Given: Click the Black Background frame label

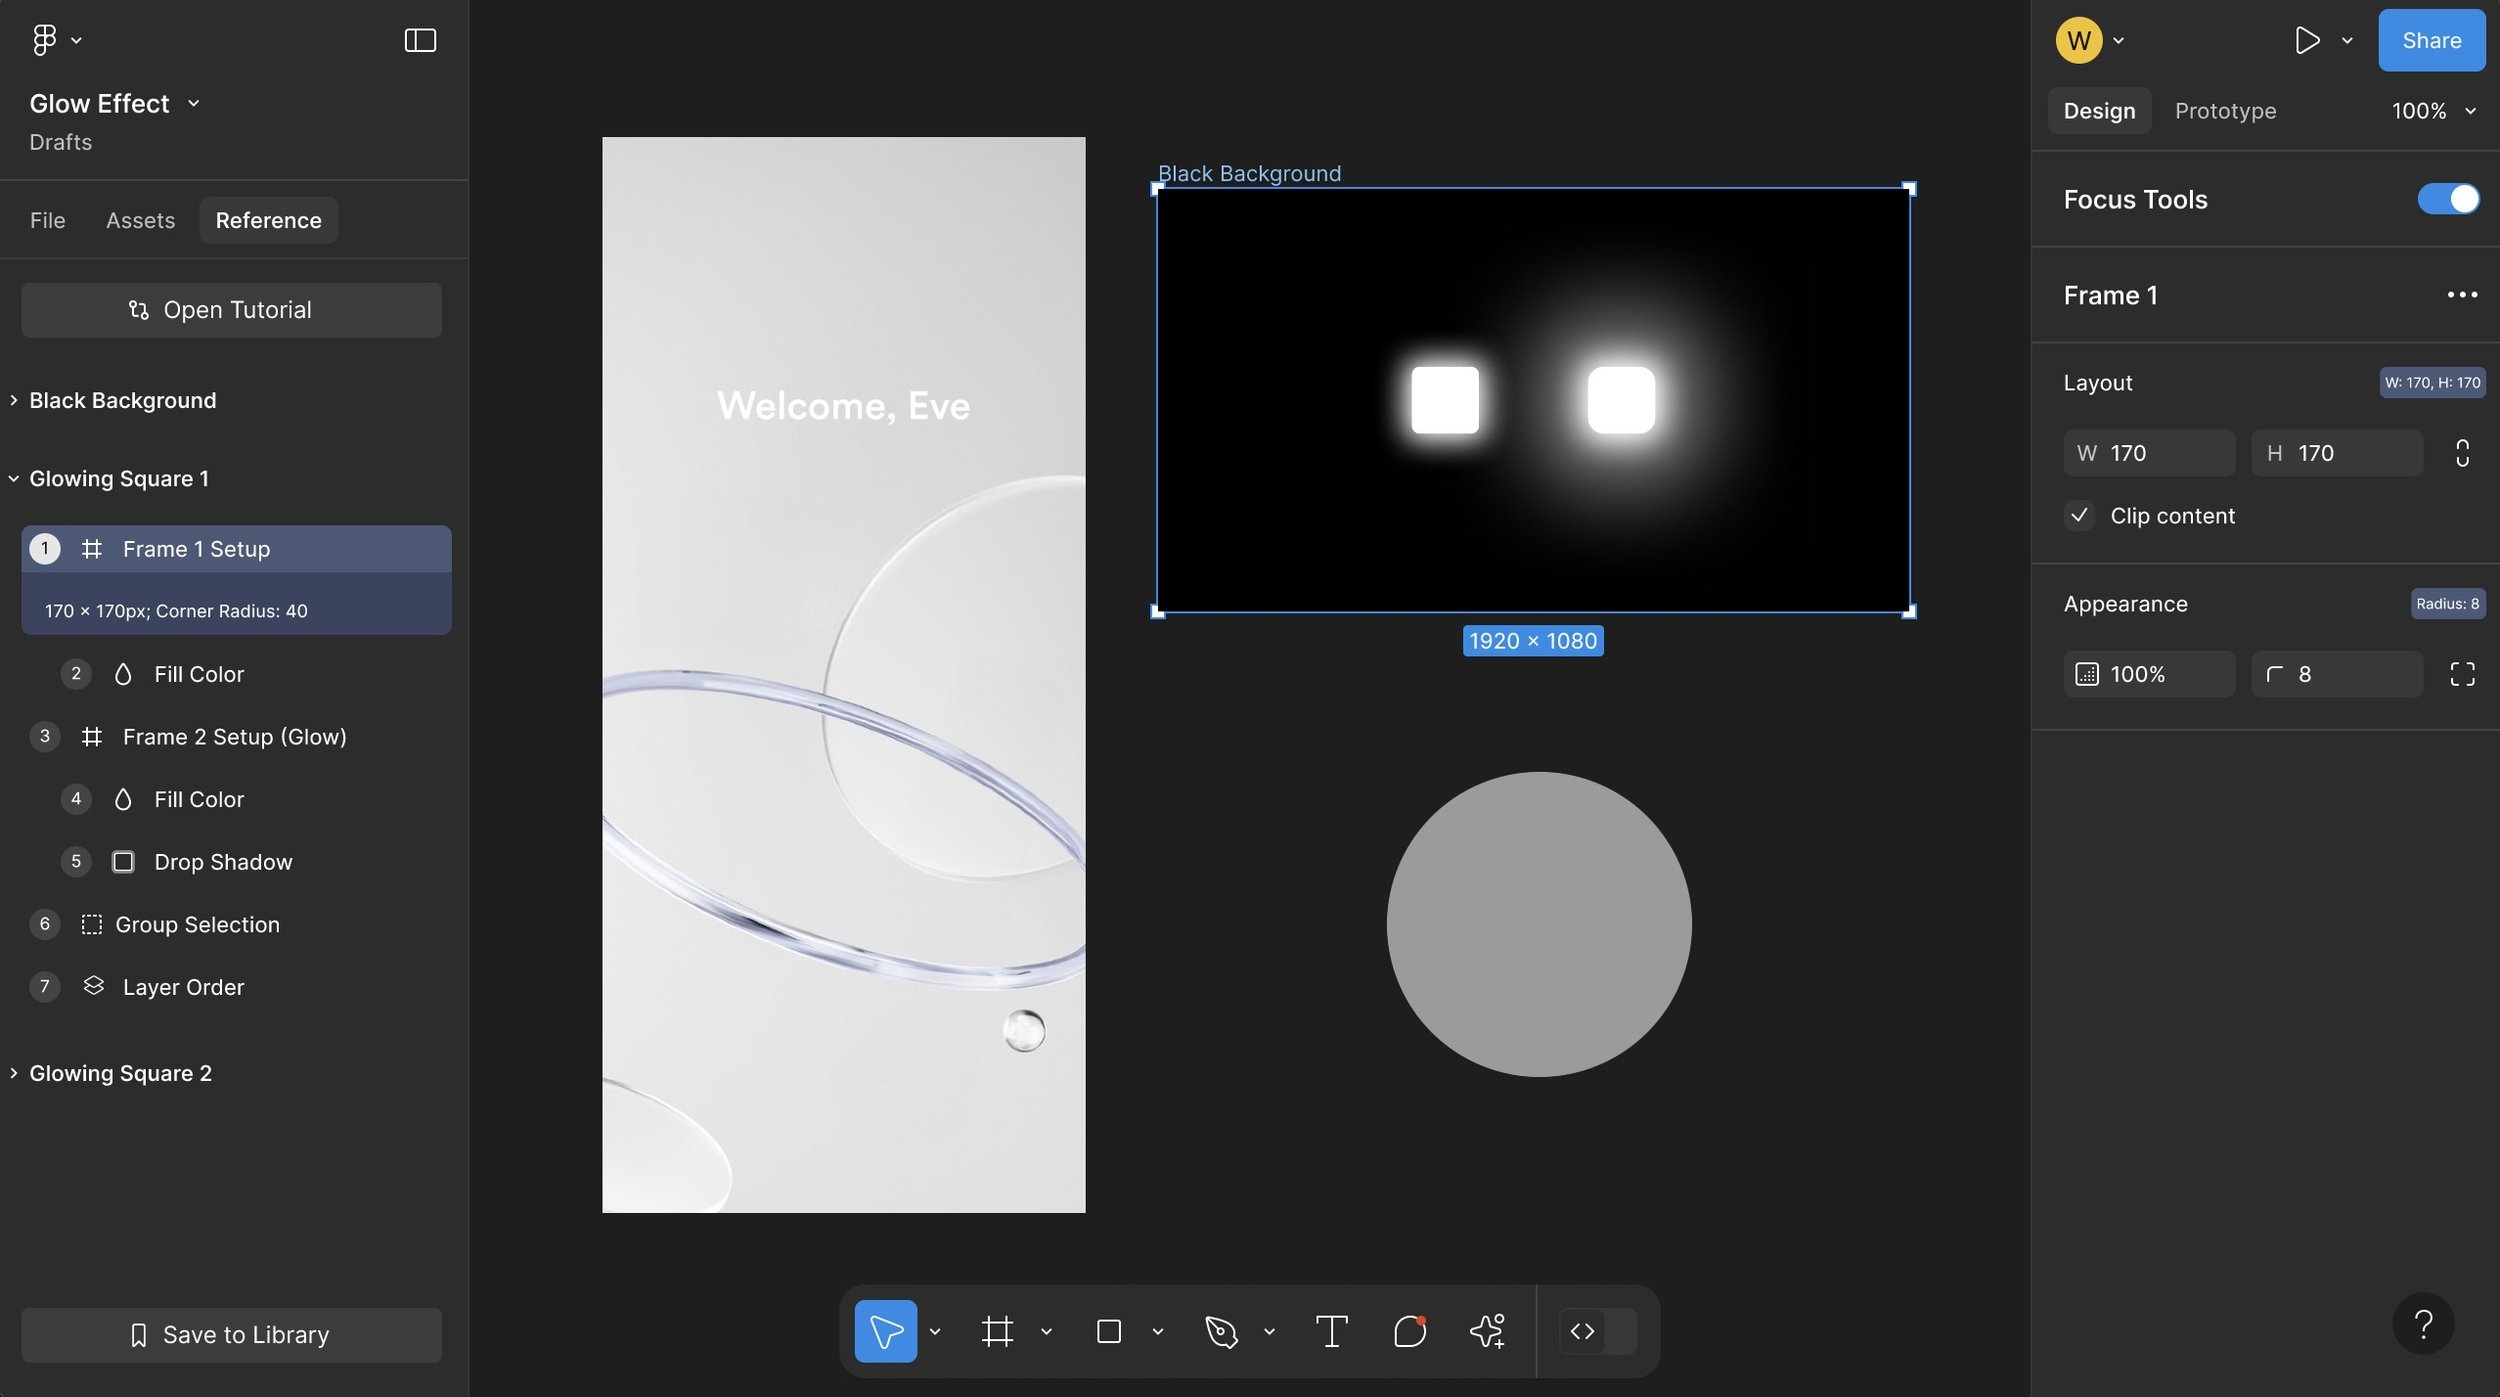Looking at the screenshot, I should [x=1249, y=173].
